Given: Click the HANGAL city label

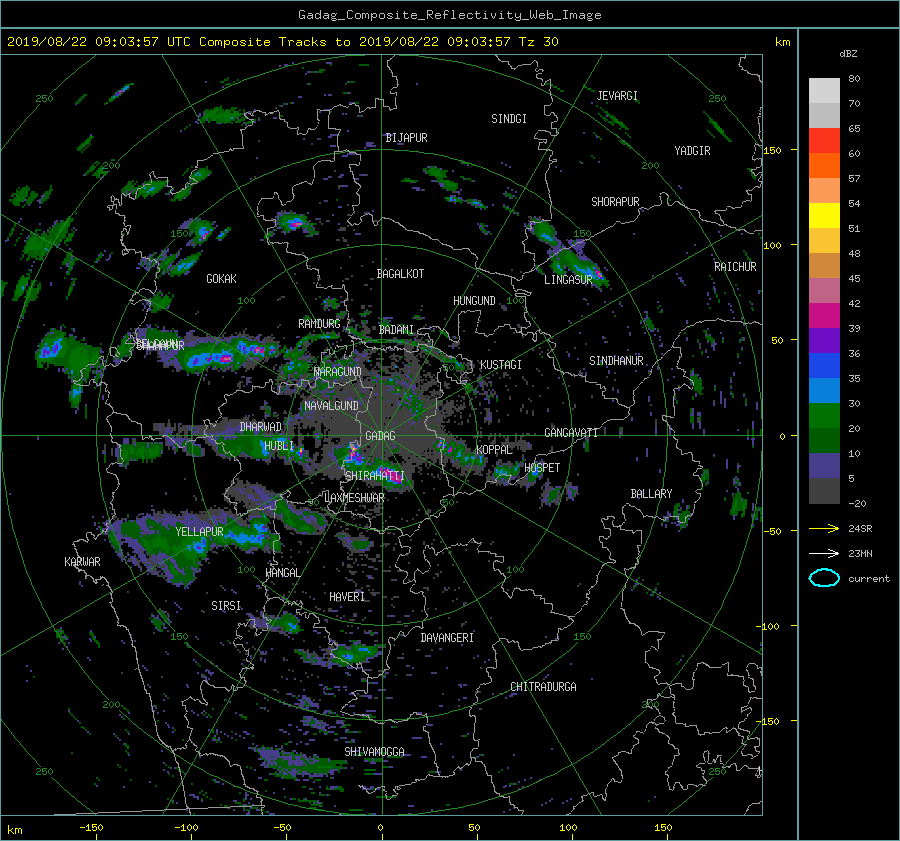Looking at the screenshot, I should (282, 572).
